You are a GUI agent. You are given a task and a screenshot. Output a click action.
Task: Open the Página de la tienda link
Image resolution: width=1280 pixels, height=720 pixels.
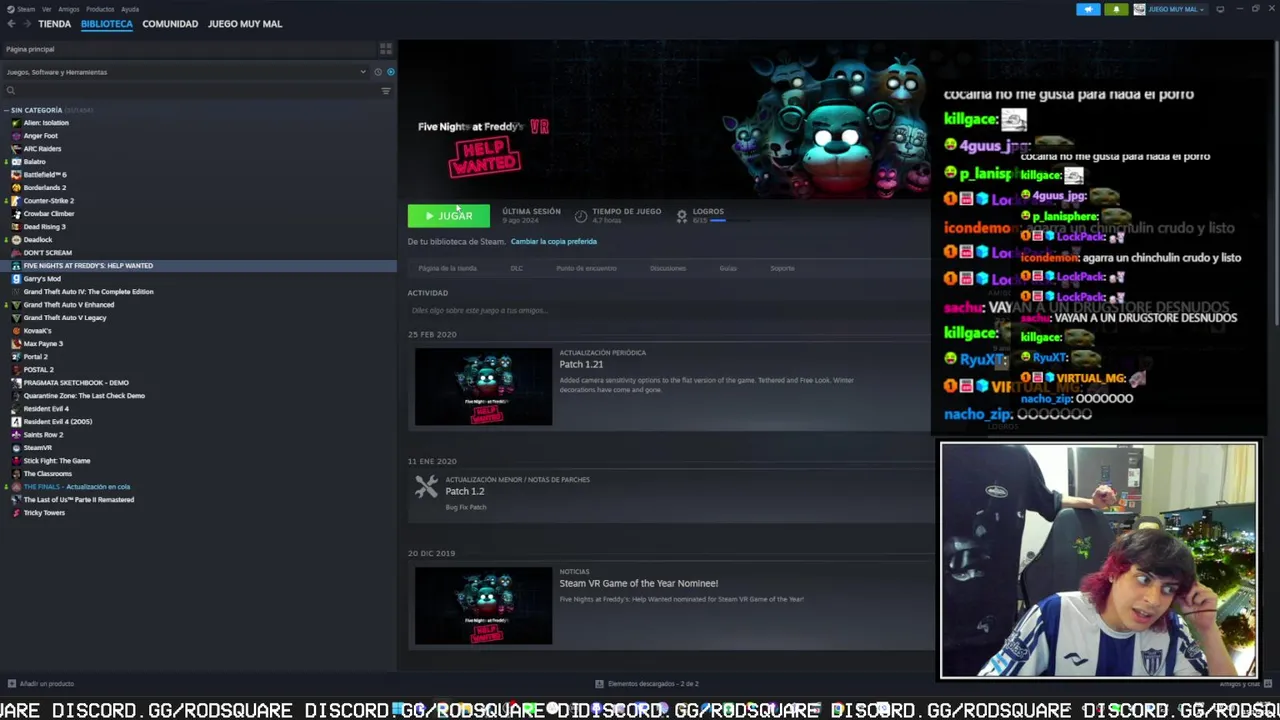click(x=447, y=268)
